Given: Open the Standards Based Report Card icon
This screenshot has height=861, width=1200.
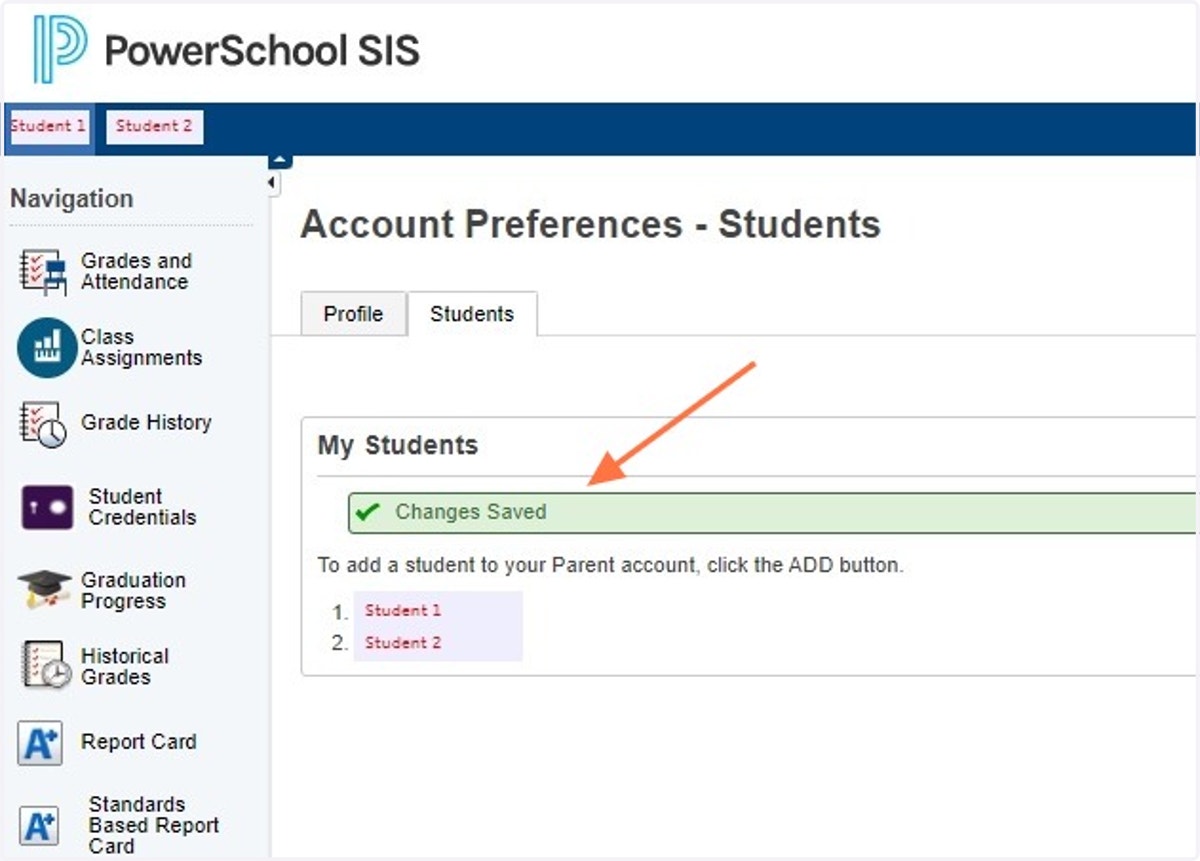Looking at the screenshot, I should click(40, 826).
